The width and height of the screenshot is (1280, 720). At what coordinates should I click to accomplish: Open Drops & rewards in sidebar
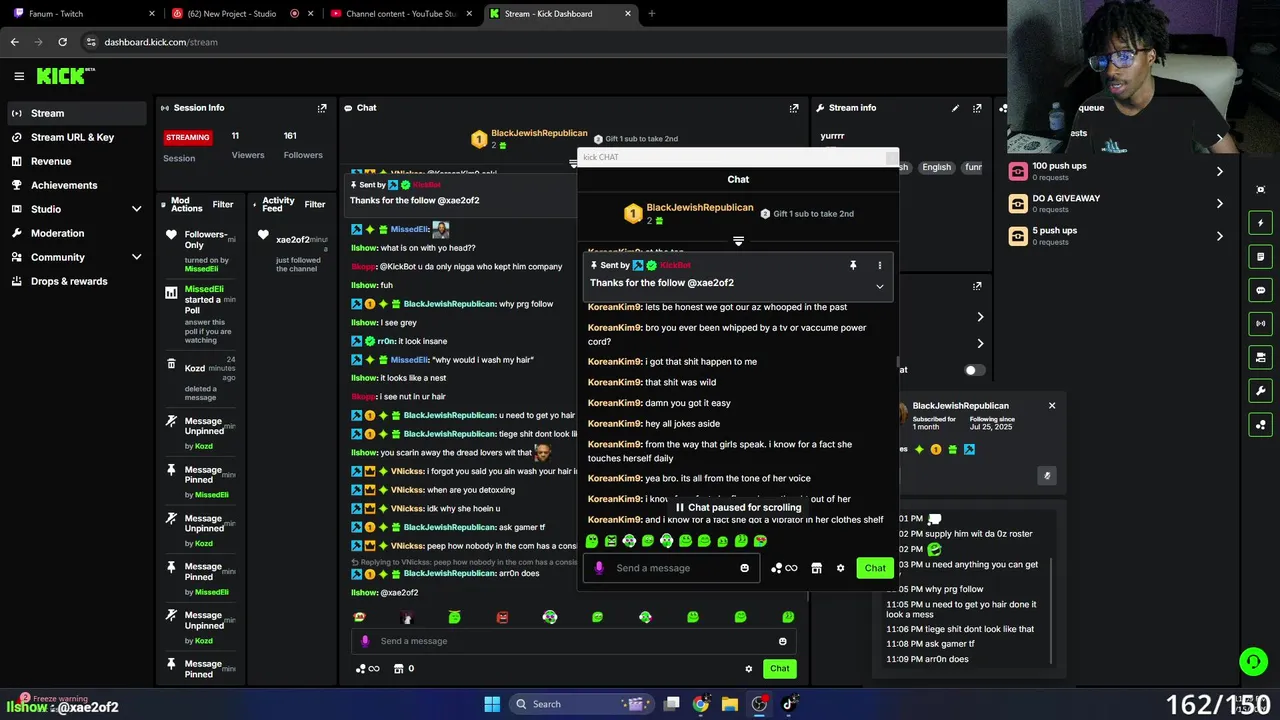(x=77, y=281)
